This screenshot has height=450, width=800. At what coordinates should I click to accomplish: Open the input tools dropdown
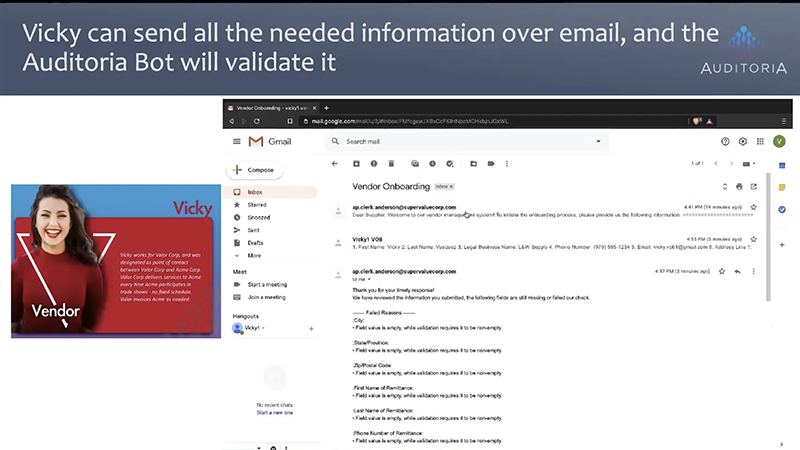tap(749, 164)
